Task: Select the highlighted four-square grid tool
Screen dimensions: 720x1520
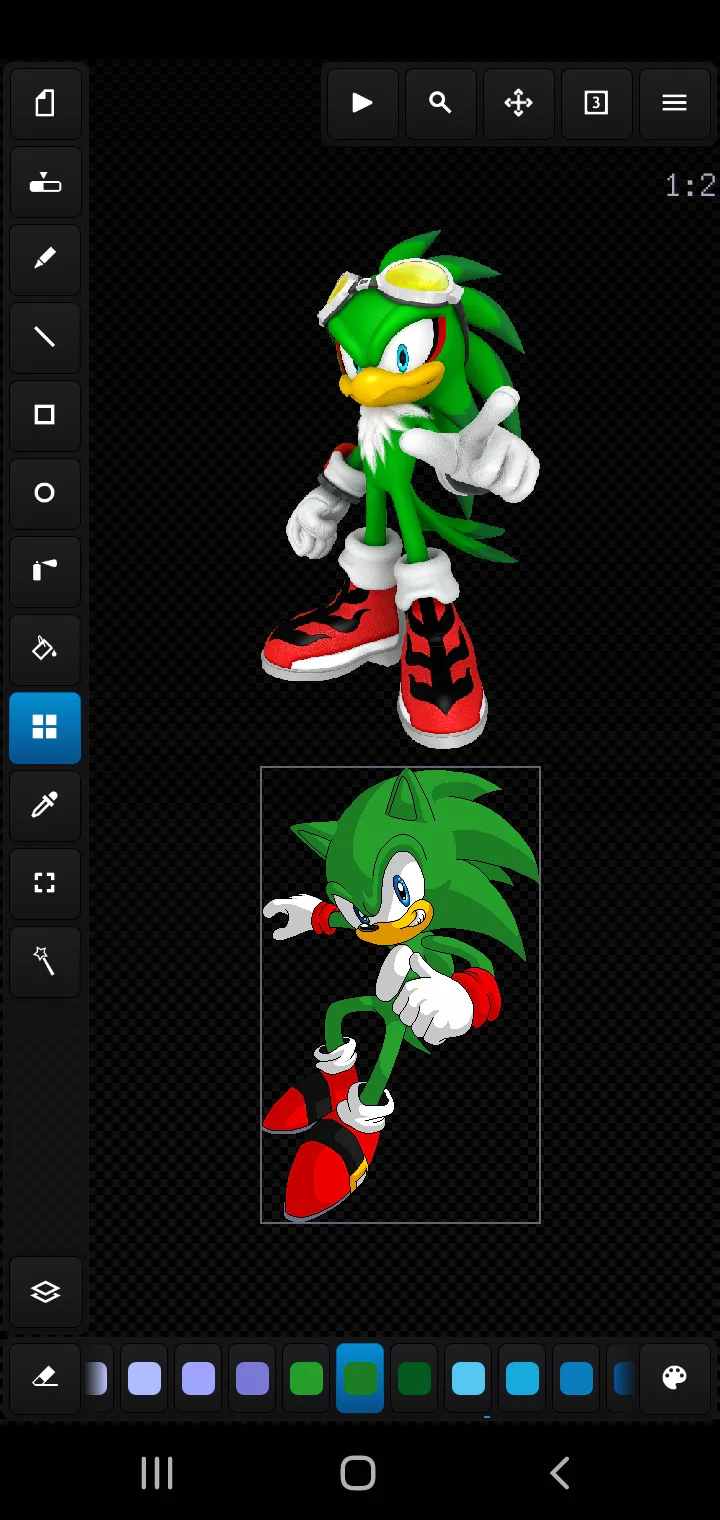Action: point(45,727)
